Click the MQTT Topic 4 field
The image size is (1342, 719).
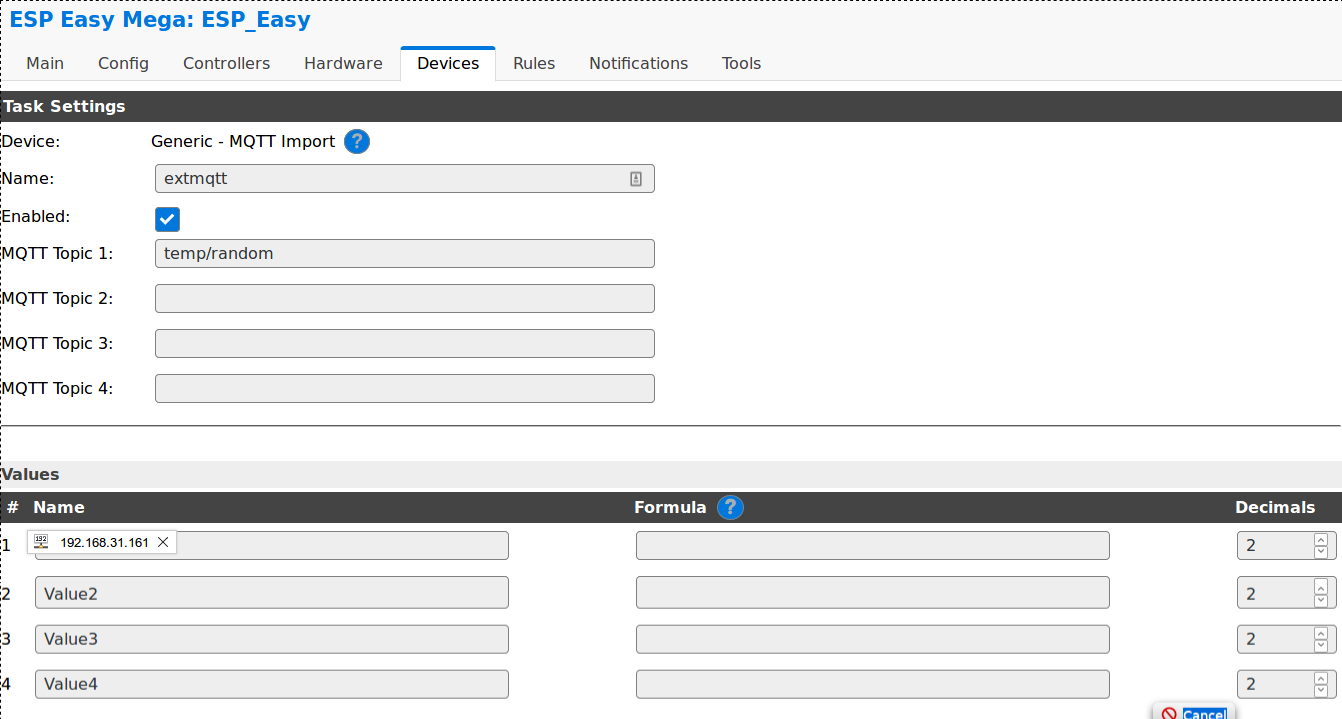point(405,389)
